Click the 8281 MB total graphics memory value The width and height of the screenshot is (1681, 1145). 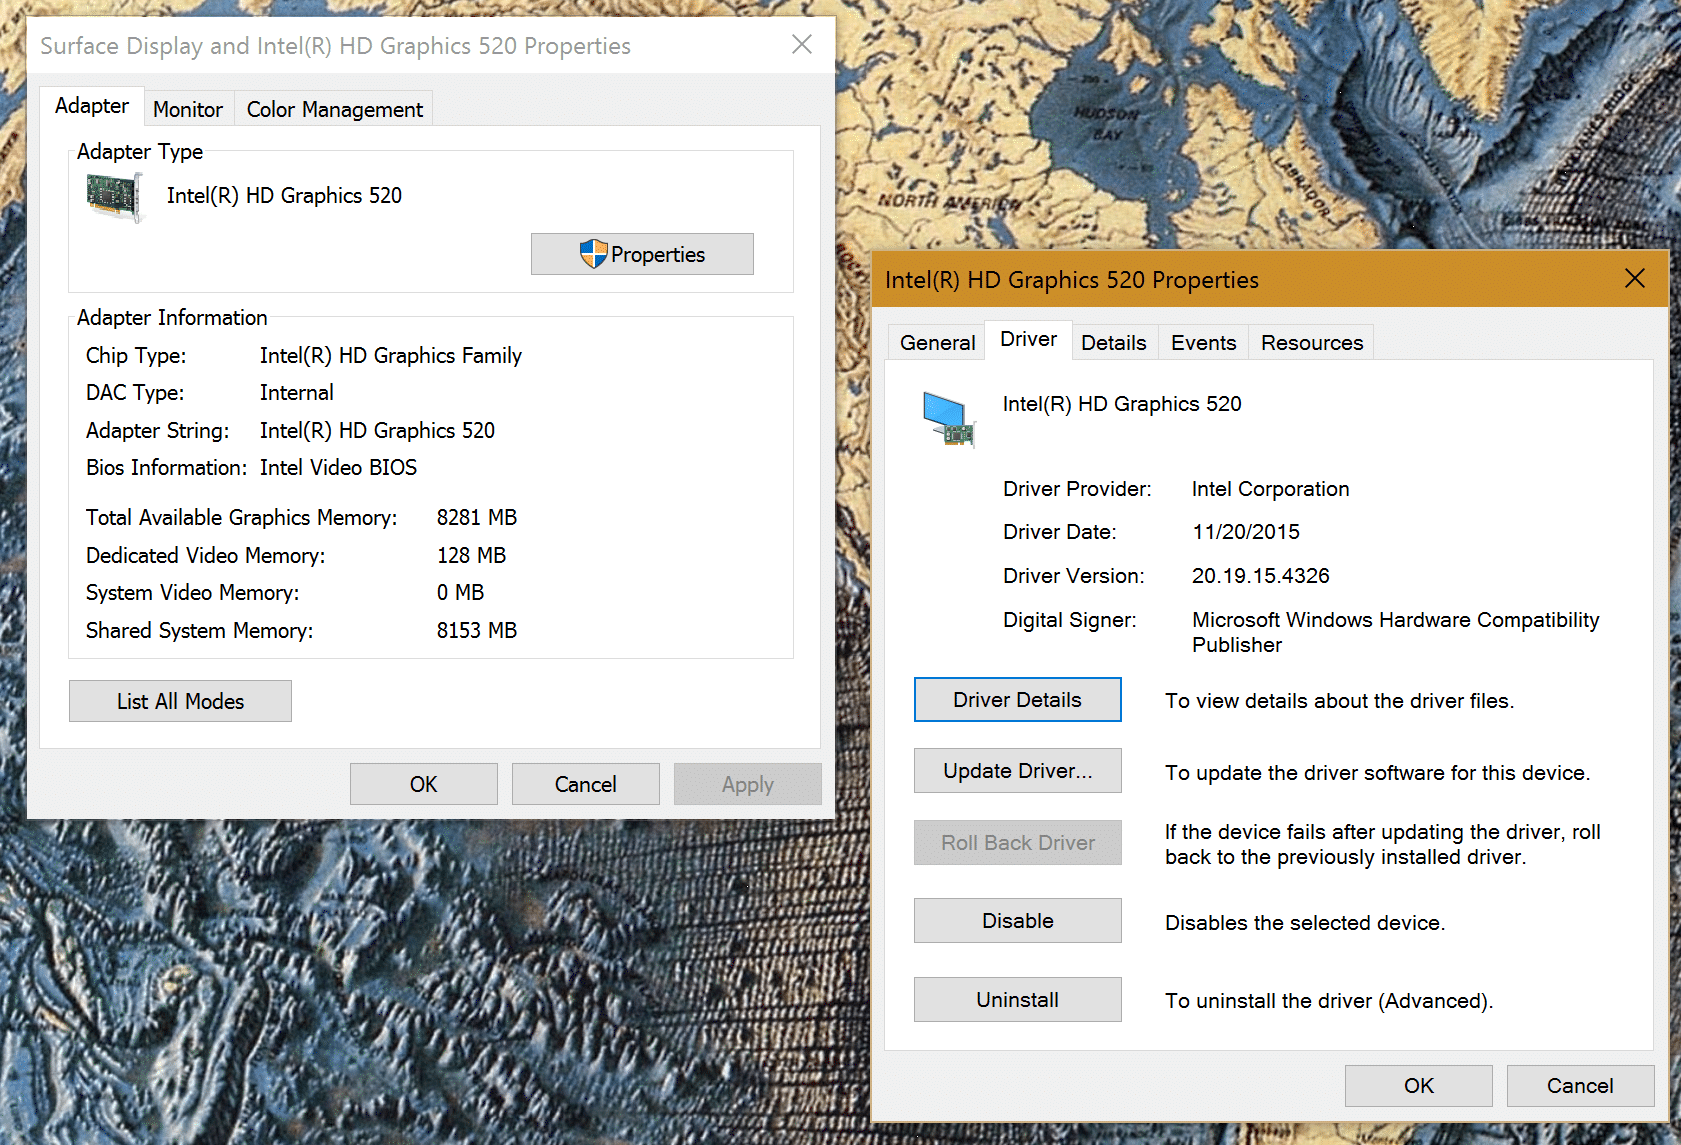tap(477, 517)
